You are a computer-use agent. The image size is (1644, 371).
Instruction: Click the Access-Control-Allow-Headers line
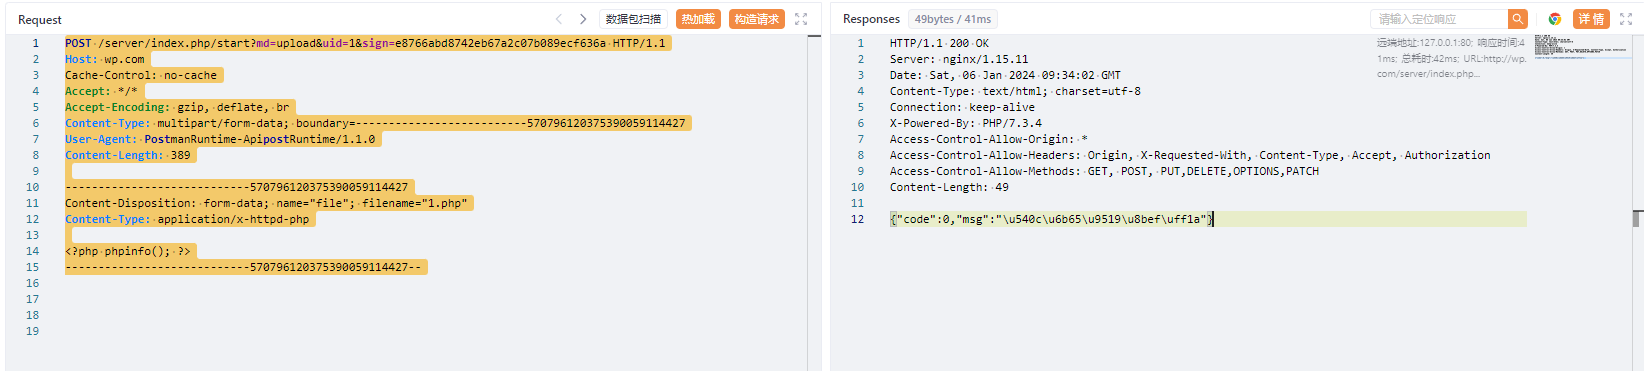click(x=1190, y=155)
